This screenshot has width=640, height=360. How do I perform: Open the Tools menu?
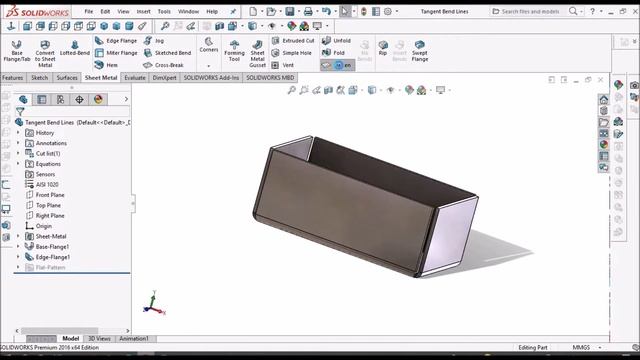click(164, 11)
